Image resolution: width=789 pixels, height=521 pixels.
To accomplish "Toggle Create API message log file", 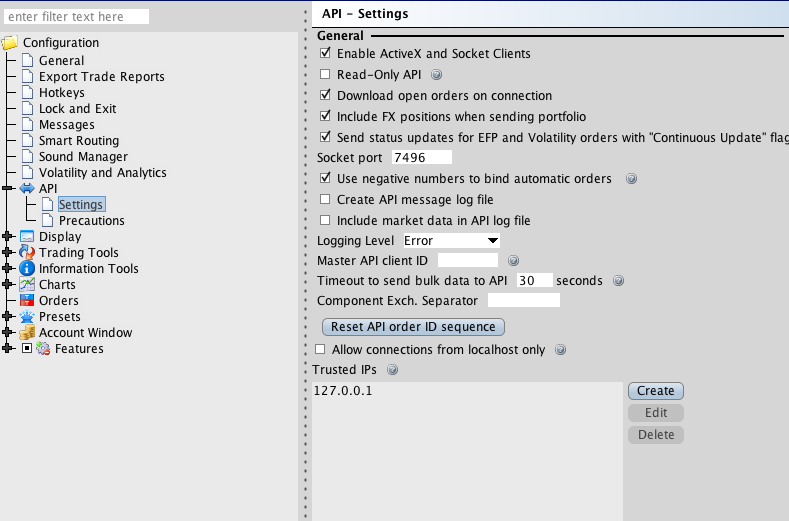I will pyautogui.click(x=324, y=200).
